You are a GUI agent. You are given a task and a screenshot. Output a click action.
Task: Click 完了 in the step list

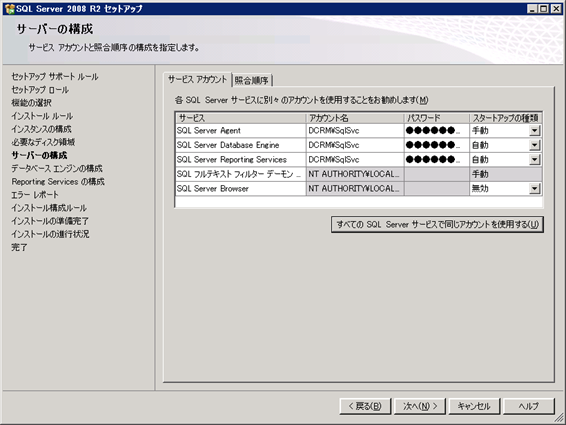19,247
